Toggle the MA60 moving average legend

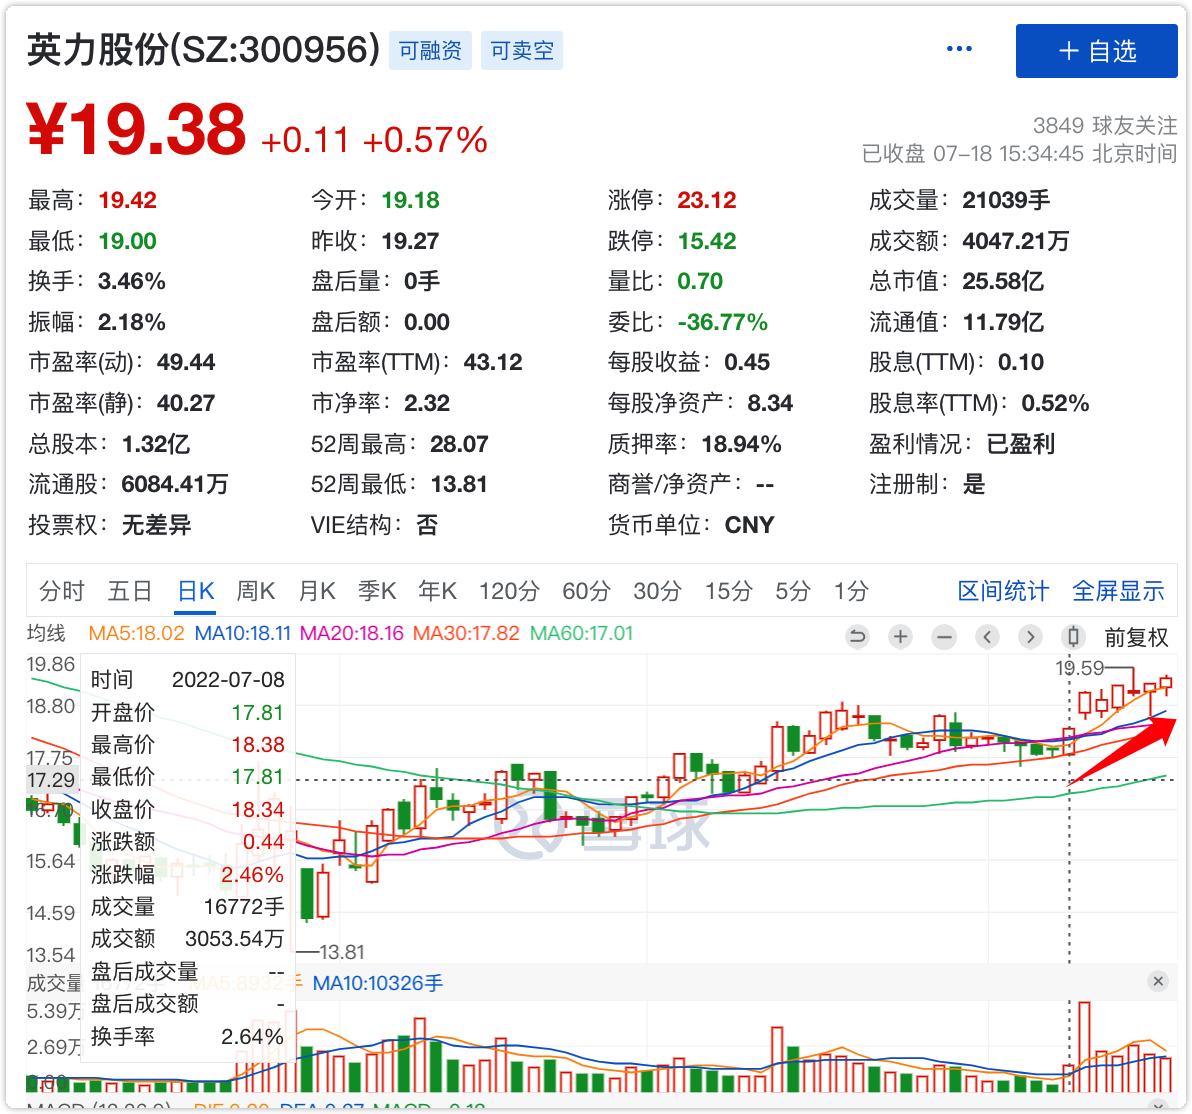tap(581, 633)
